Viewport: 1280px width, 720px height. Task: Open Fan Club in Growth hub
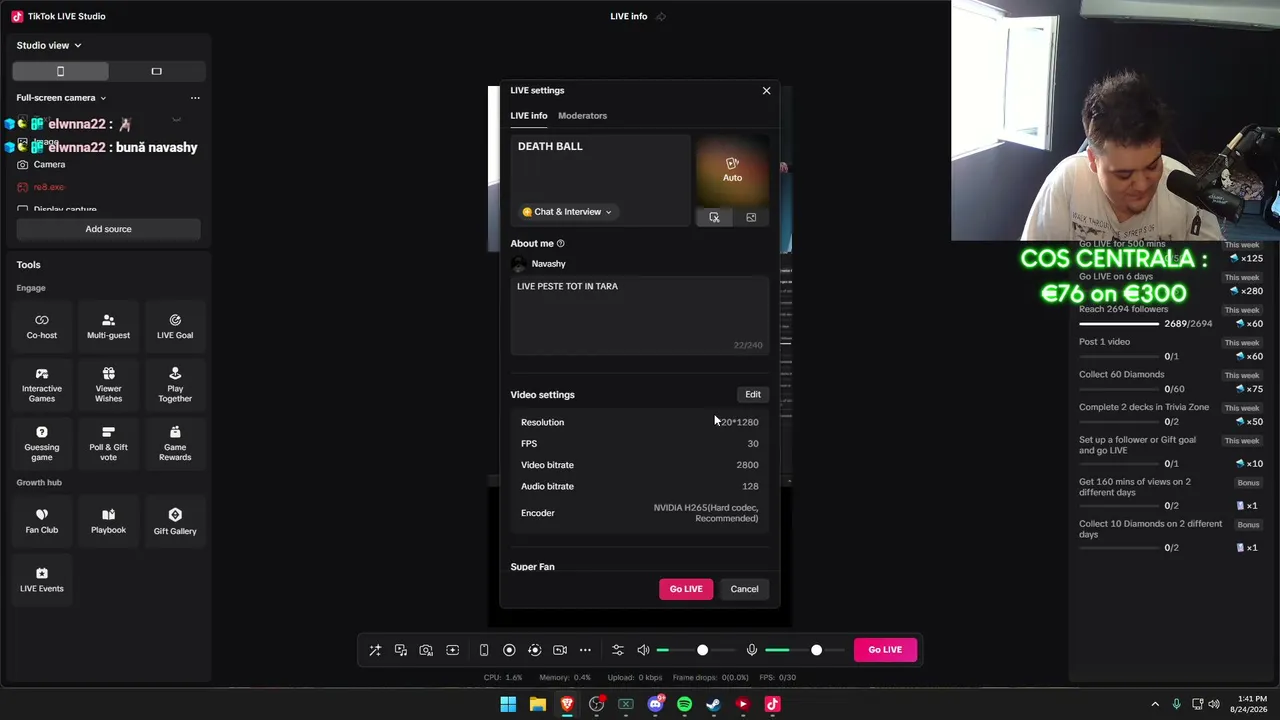[42, 521]
